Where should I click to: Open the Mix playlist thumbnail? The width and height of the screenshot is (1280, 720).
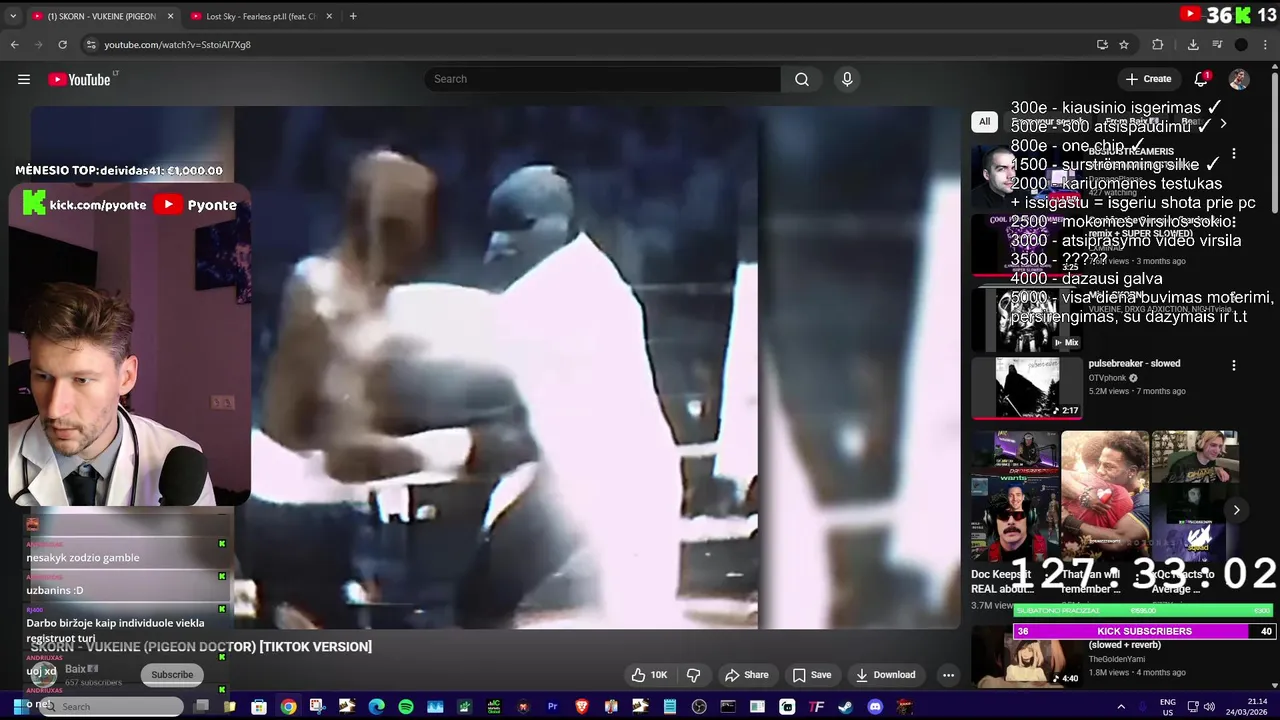(x=1027, y=319)
